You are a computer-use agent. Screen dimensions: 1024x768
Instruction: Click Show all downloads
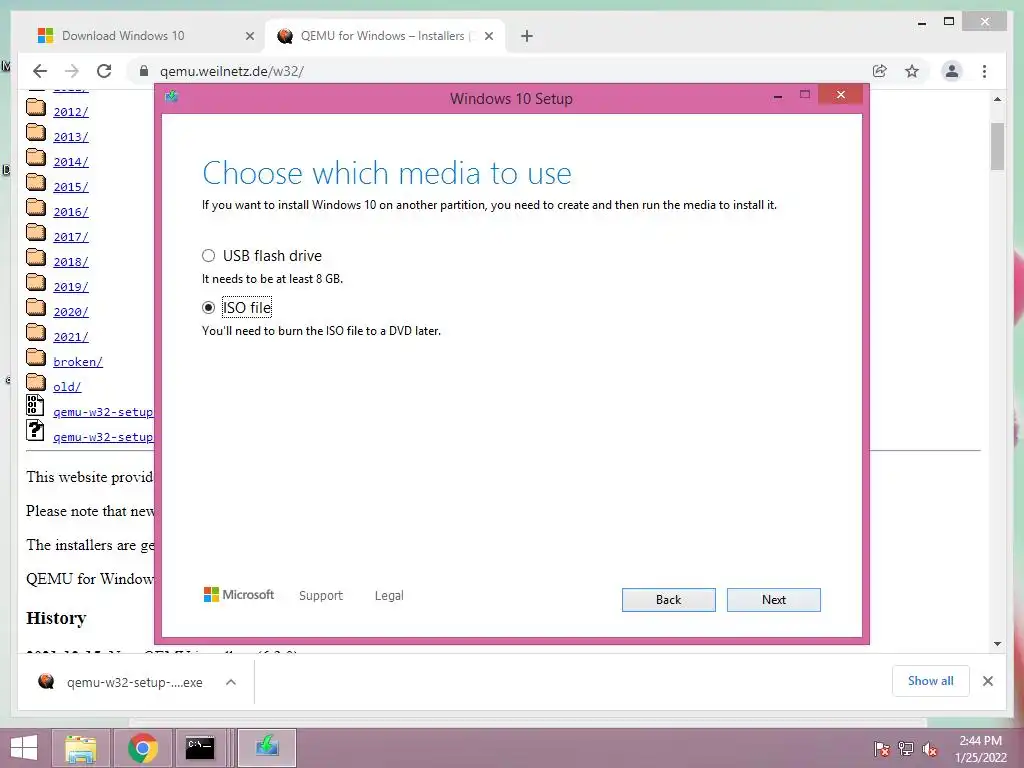click(x=930, y=681)
